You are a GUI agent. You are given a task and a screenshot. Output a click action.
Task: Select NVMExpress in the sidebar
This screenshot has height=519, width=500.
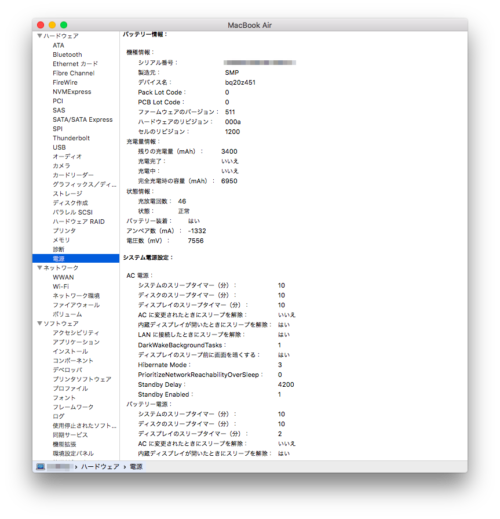pos(72,92)
